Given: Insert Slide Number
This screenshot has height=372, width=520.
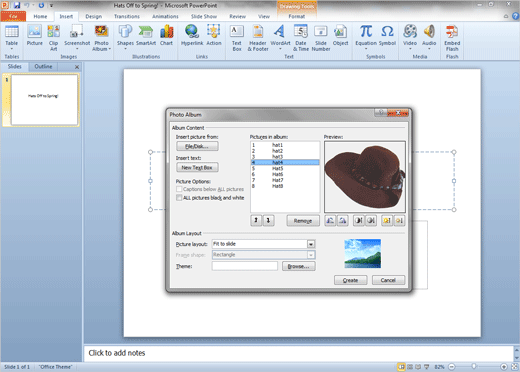Looking at the screenshot, I should [321, 38].
